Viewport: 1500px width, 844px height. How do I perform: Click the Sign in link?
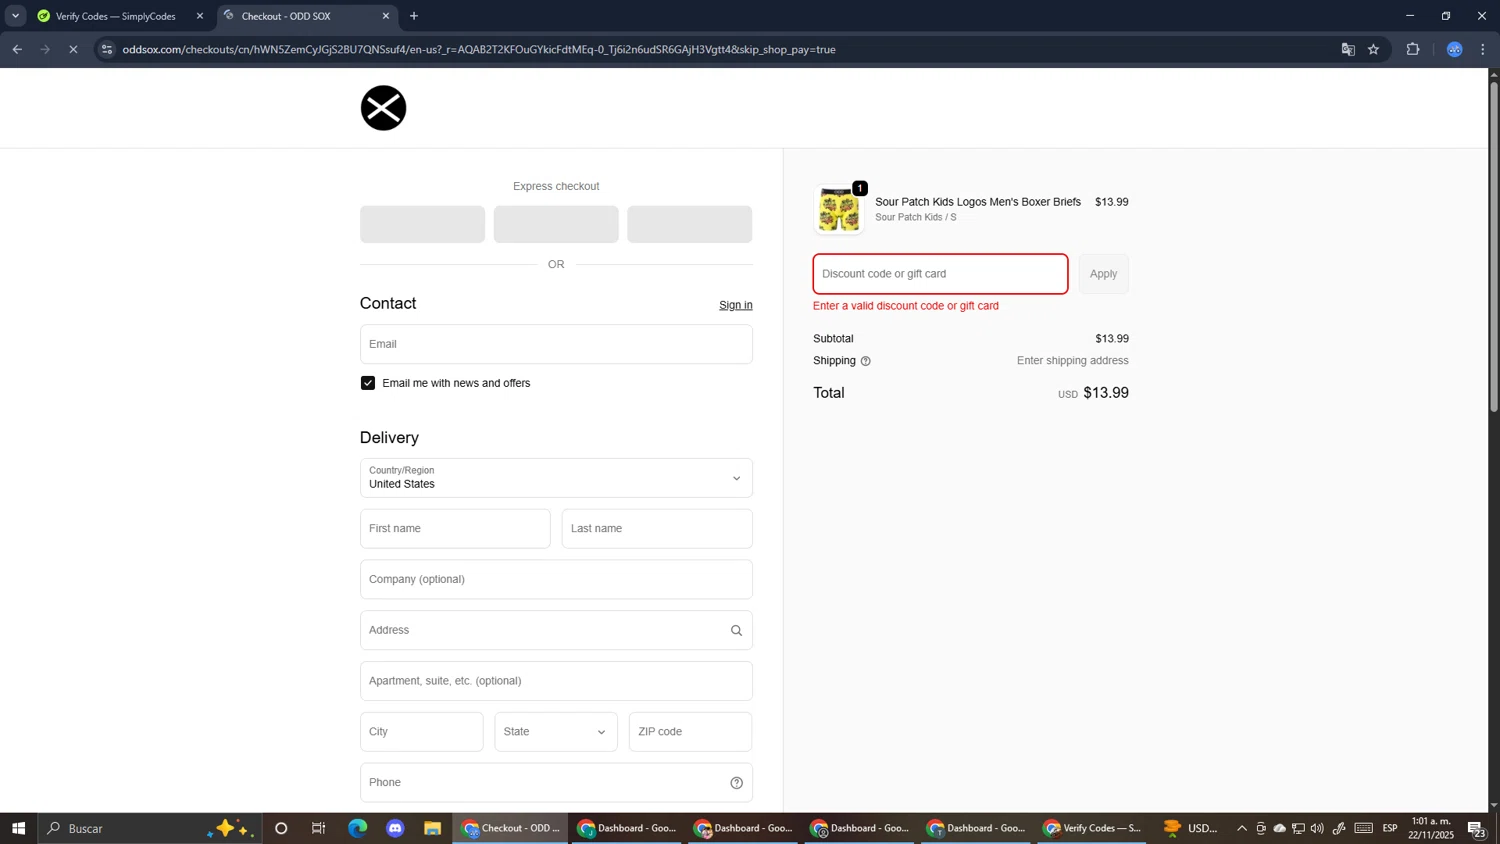(x=736, y=305)
